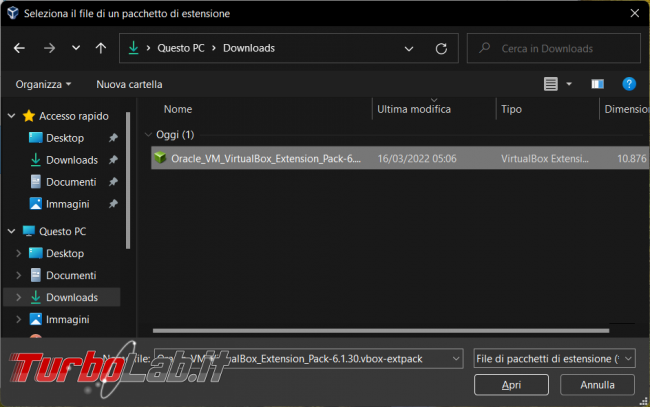Close the extension pack selection dialog
This screenshot has width=650, height=407.
(x=634, y=13)
